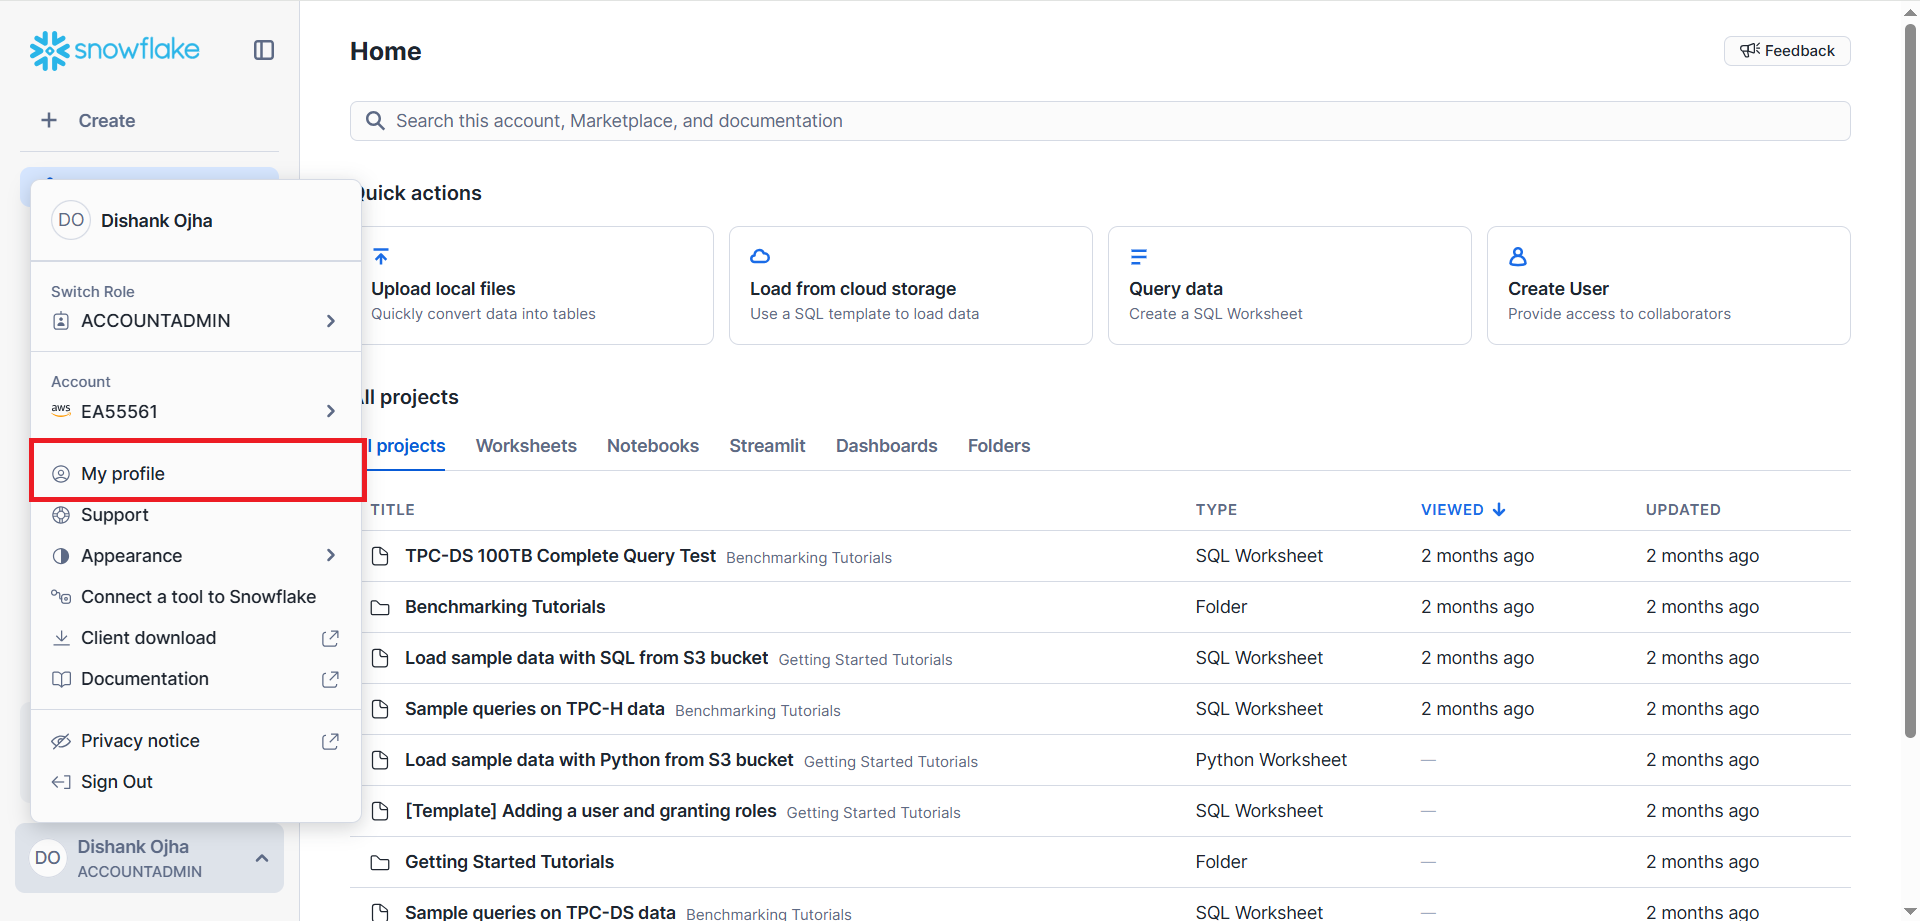
Task: Sort by the VIEWED column arrow
Action: point(1499,510)
